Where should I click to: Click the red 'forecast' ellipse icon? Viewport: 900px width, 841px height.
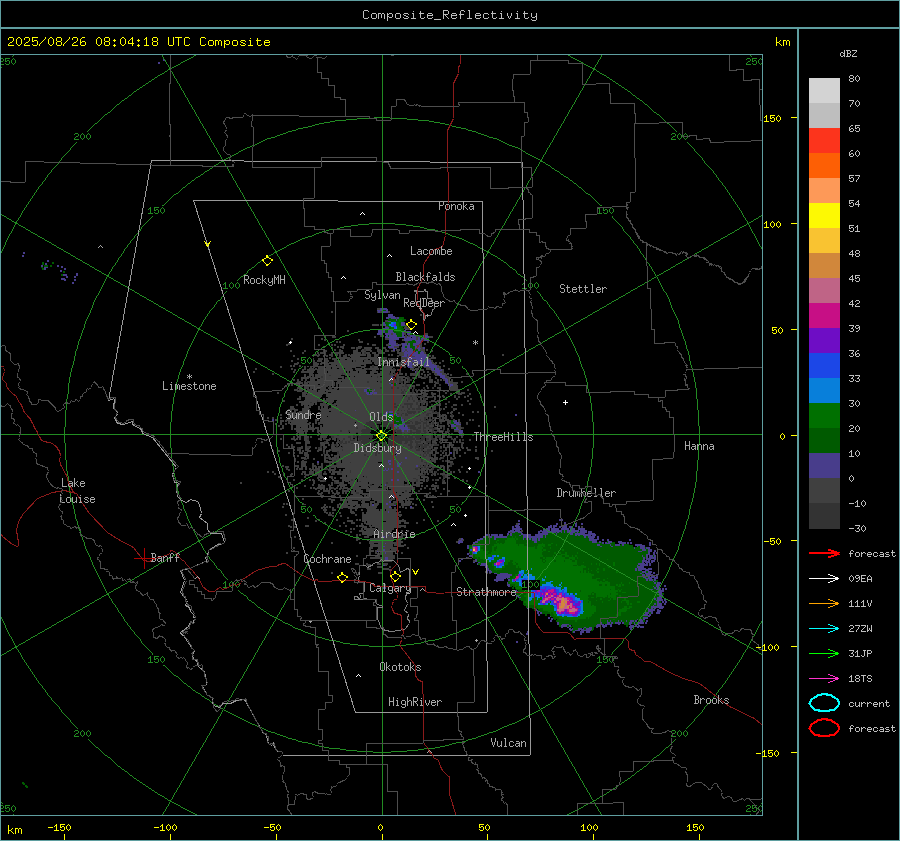[824, 728]
